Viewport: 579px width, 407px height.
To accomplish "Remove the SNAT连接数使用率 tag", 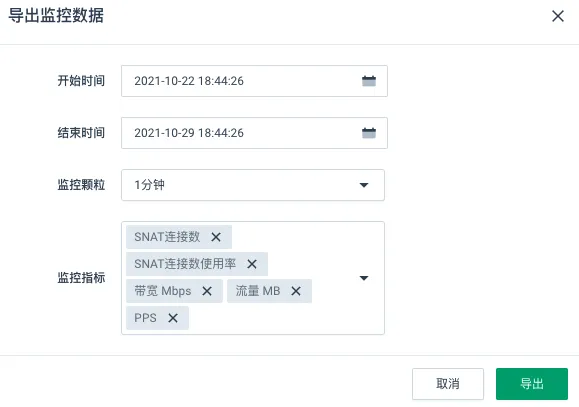I will tap(252, 264).
